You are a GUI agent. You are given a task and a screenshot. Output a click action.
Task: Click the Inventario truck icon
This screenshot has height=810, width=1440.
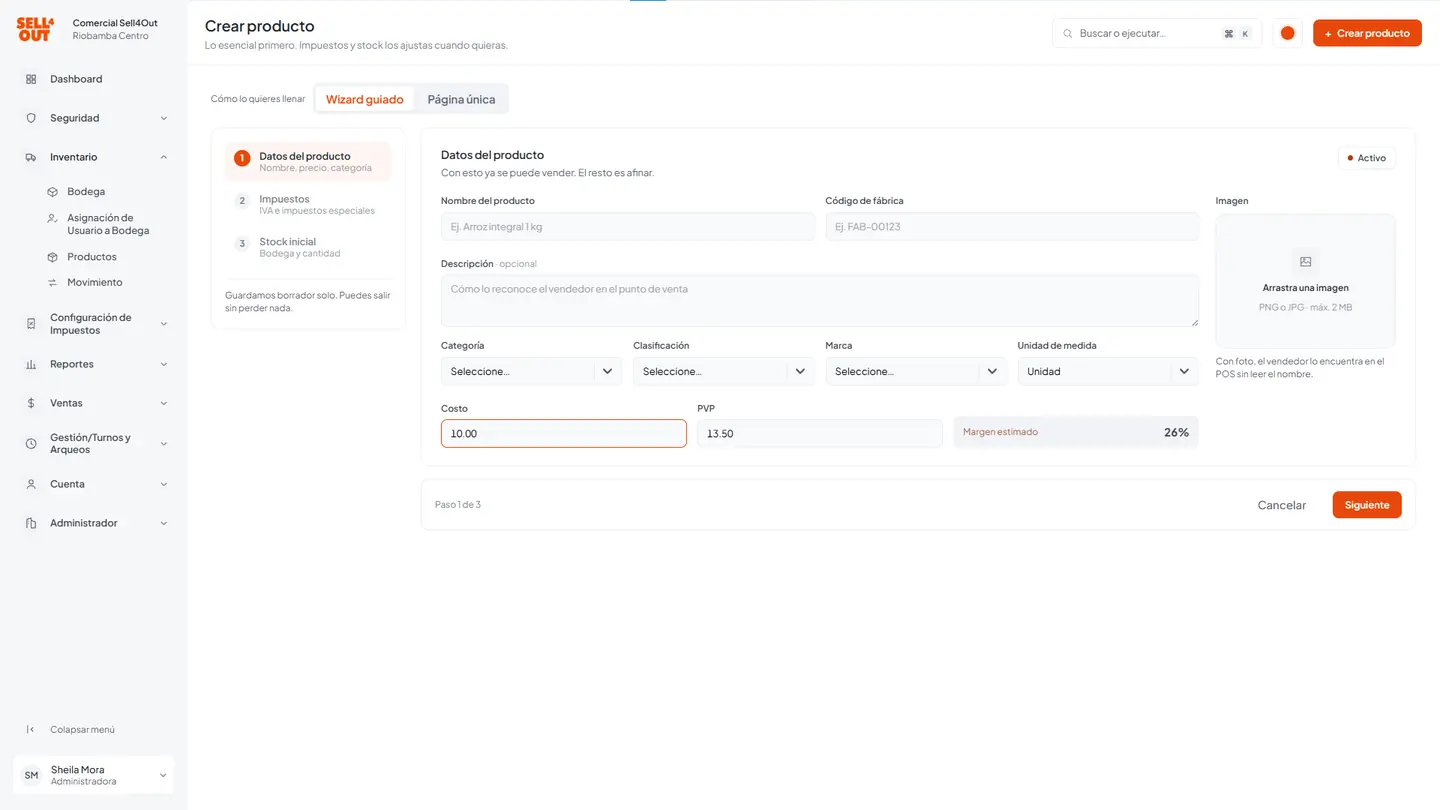pos(31,157)
